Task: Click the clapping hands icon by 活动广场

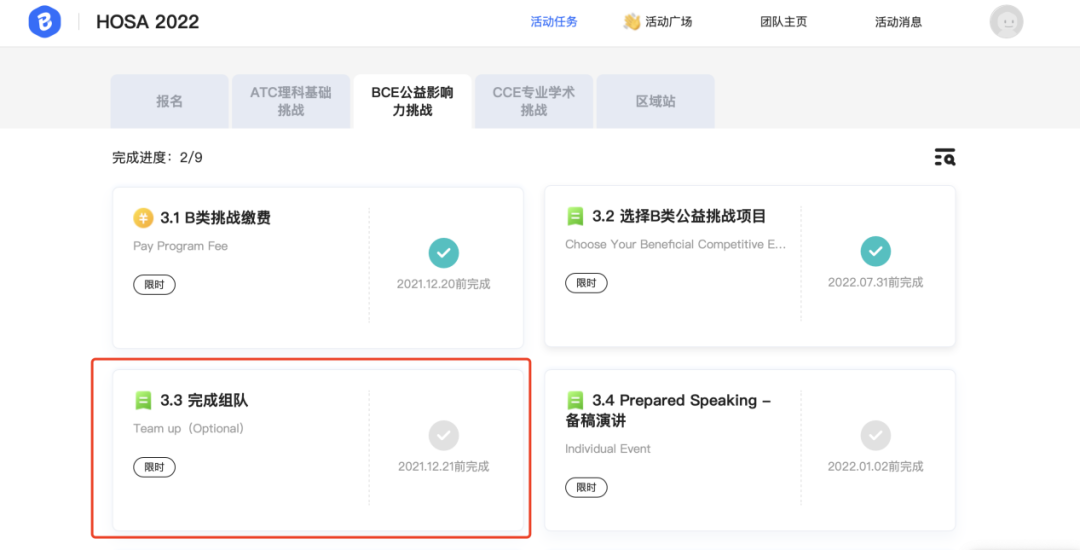Action: [631, 21]
